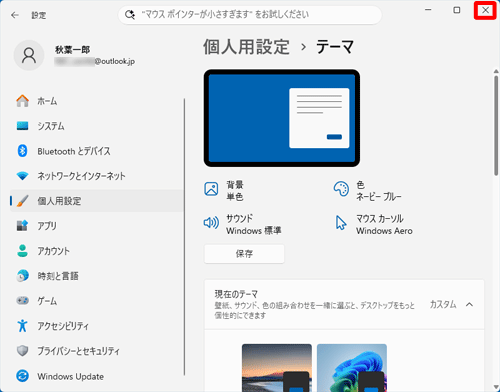Collapse the 現在のテーマ section chevron
Image resolution: width=500 pixels, height=392 pixels.
pyautogui.click(x=469, y=304)
